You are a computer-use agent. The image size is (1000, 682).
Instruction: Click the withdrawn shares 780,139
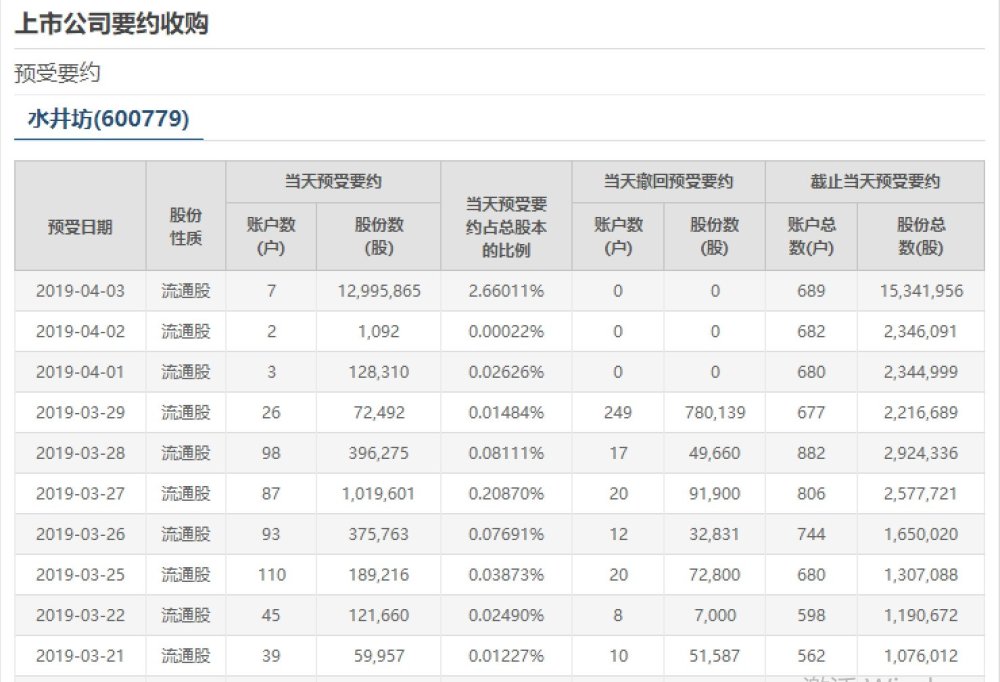[715, 413]
